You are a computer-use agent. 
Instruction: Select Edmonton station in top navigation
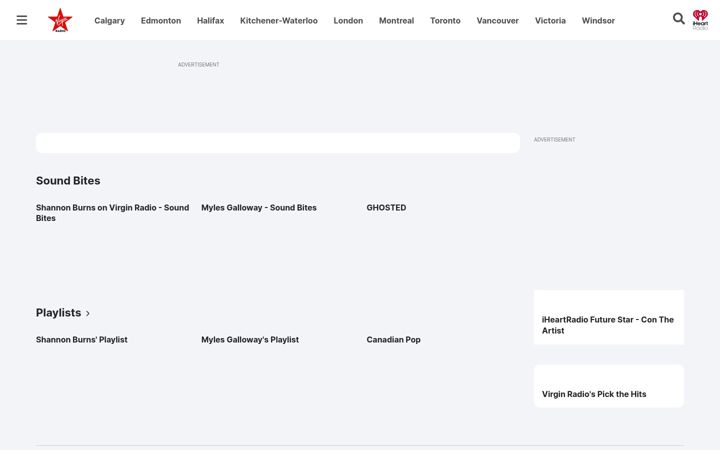(161, 21)
